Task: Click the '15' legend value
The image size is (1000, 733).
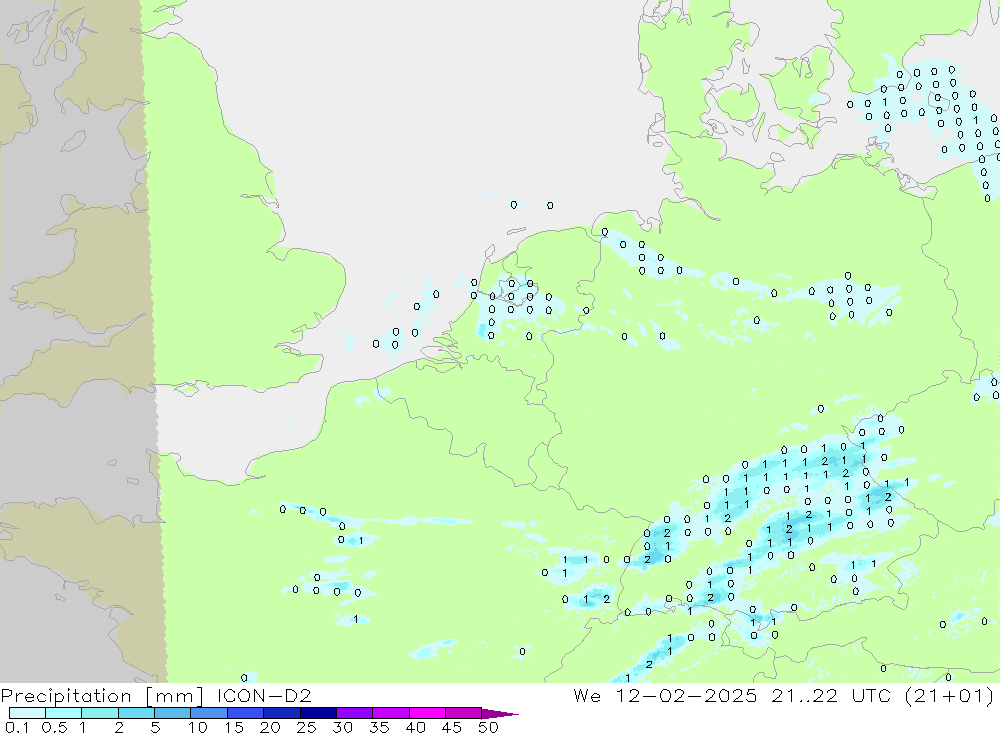Action: point(233,727)
